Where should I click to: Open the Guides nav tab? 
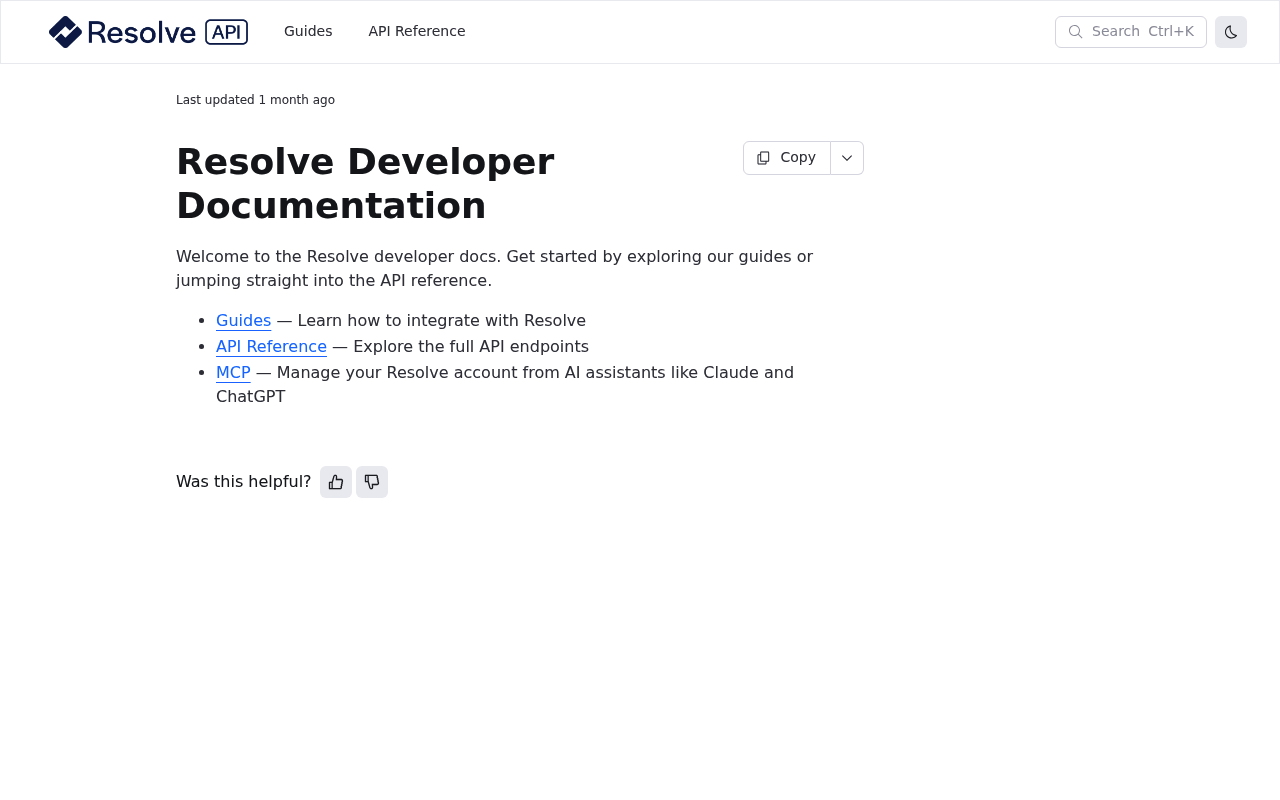[x=308, y=31]
